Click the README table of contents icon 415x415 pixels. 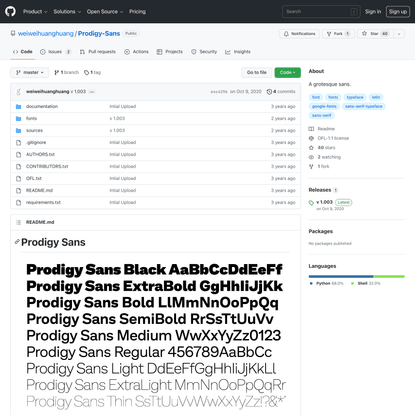pyautogui.click(x=19, y=222)
